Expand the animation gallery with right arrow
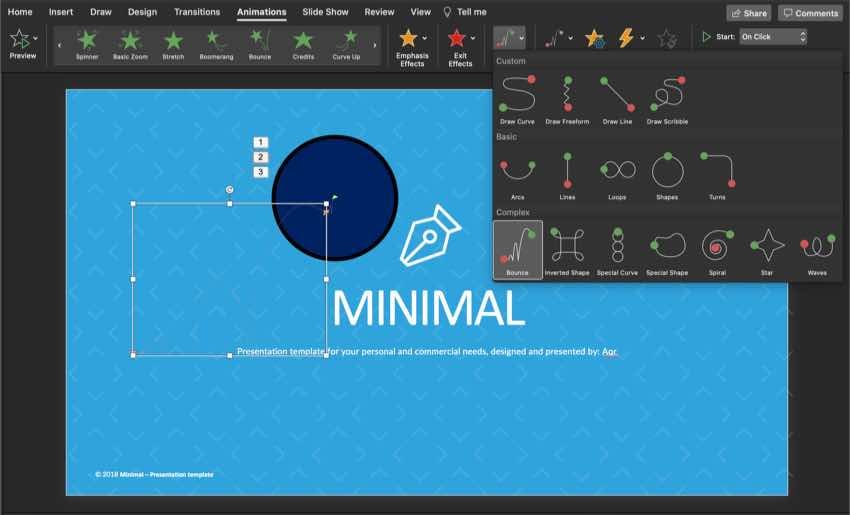This screenshot has width=850, height=515. (375, 45)
